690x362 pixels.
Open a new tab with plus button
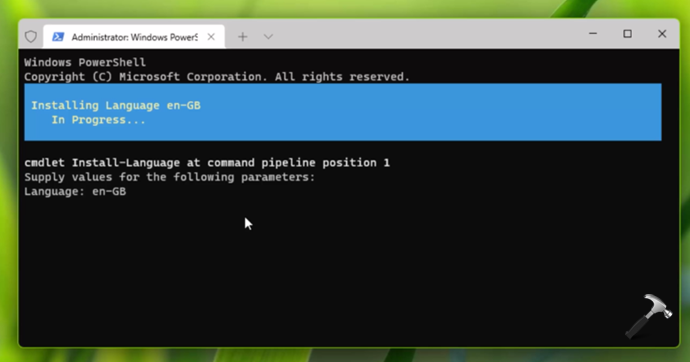point(242,37)
